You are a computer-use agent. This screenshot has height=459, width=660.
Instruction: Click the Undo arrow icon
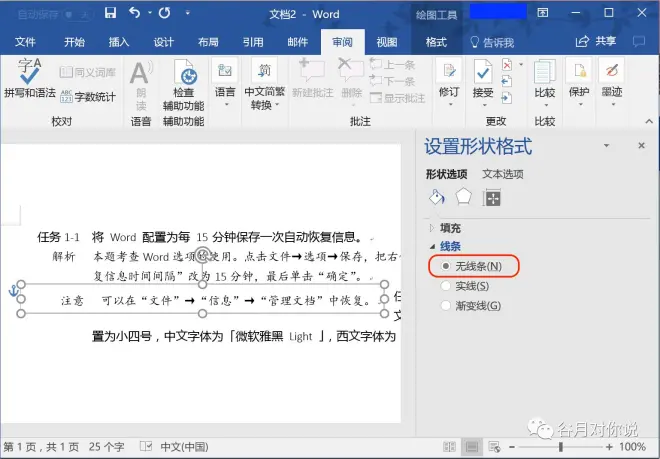pyautogui.click(x=134, y=13)
